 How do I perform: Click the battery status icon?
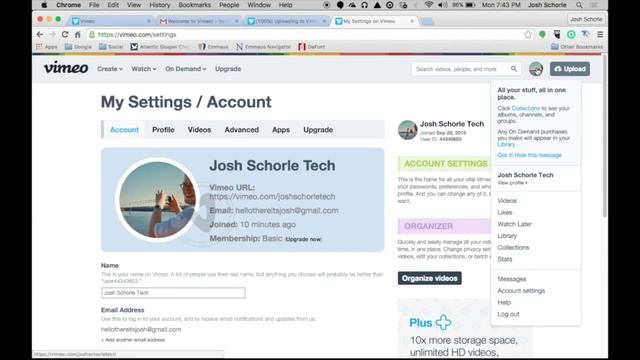[x=471, y=5]
